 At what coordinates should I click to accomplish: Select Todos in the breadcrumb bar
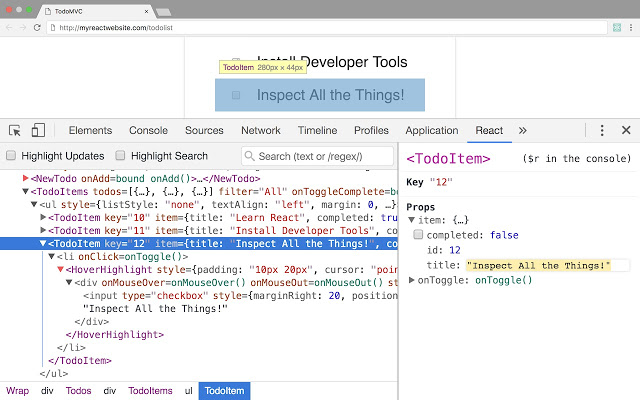point(78,391)
